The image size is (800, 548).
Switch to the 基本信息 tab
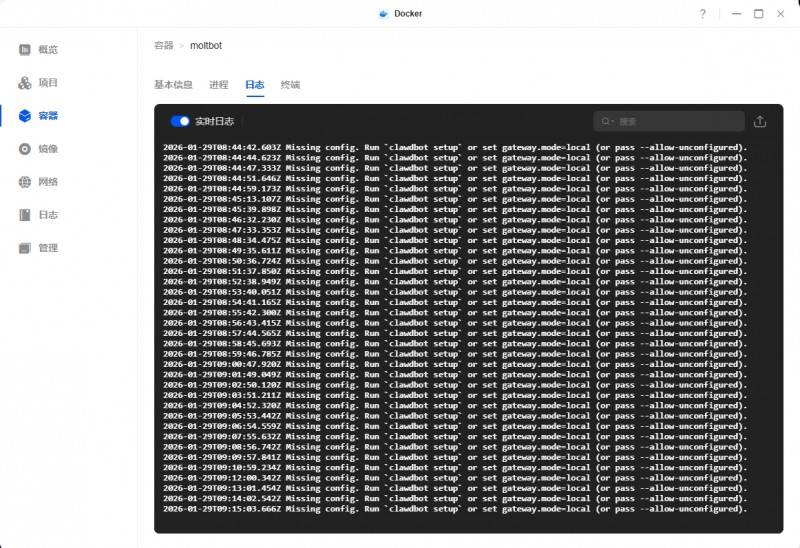pos(173,85)
